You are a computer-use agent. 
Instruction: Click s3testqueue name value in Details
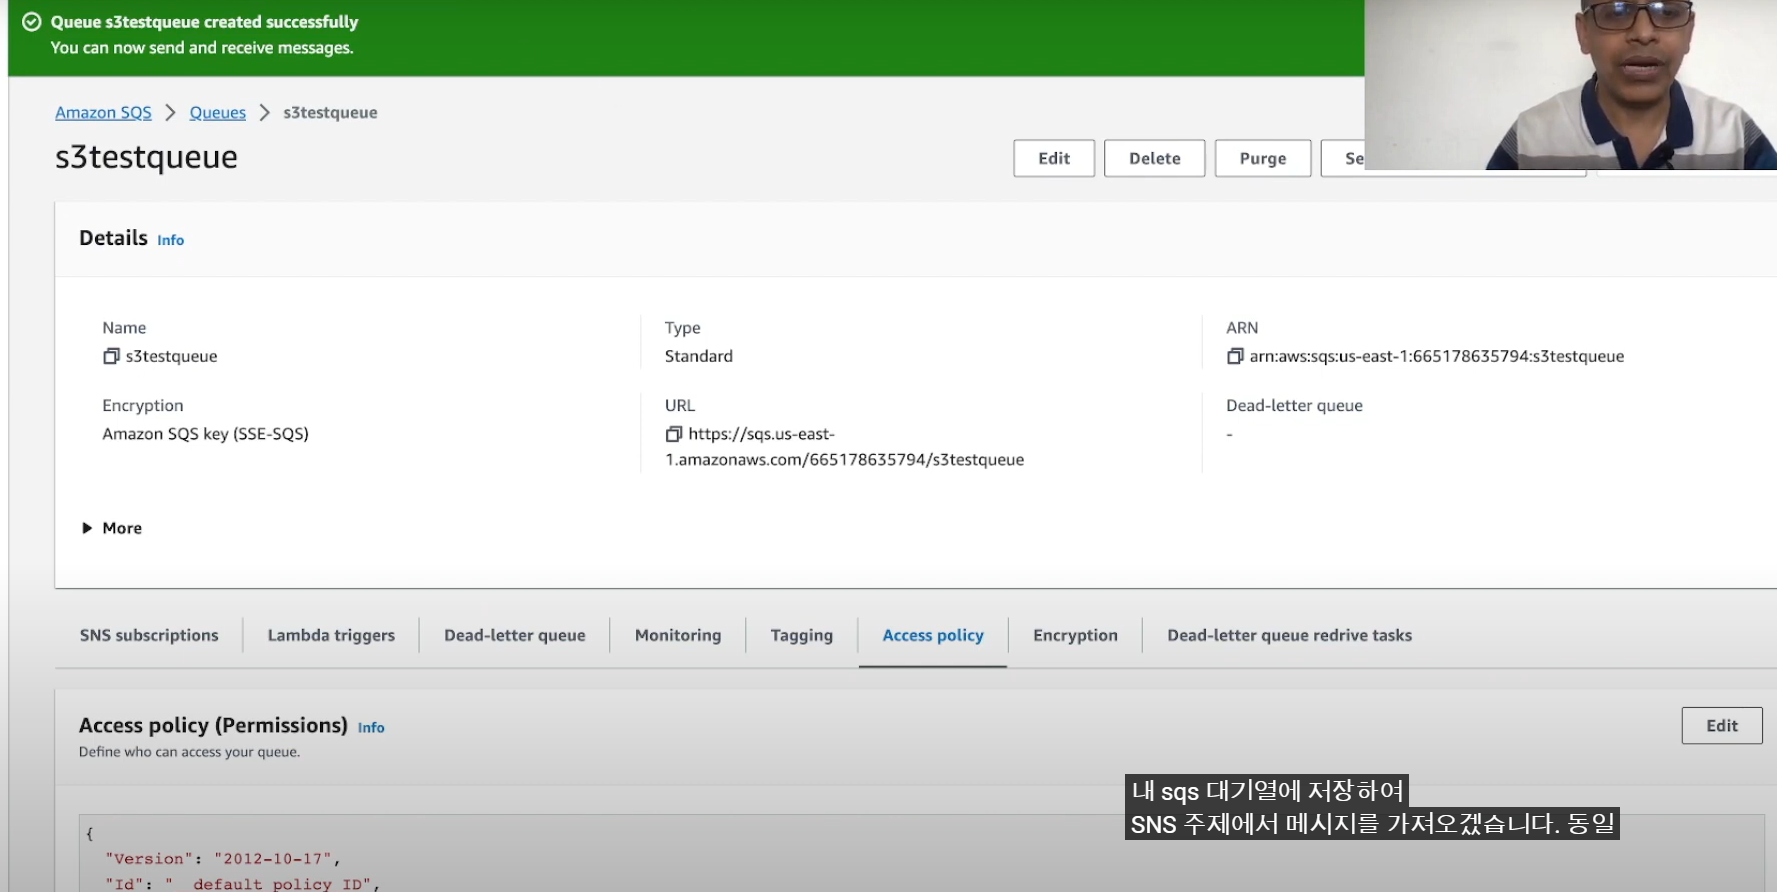(171, 356)
